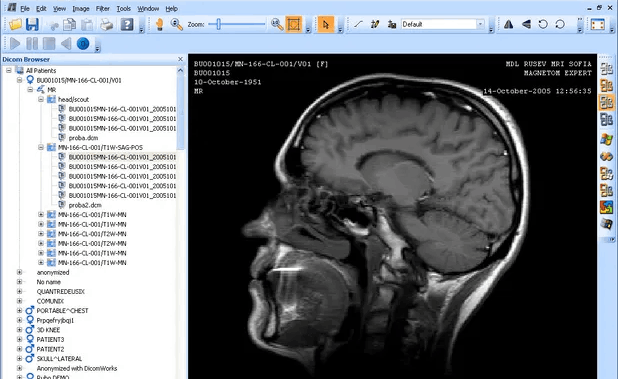Open the Edit menu

pos(41,9)
